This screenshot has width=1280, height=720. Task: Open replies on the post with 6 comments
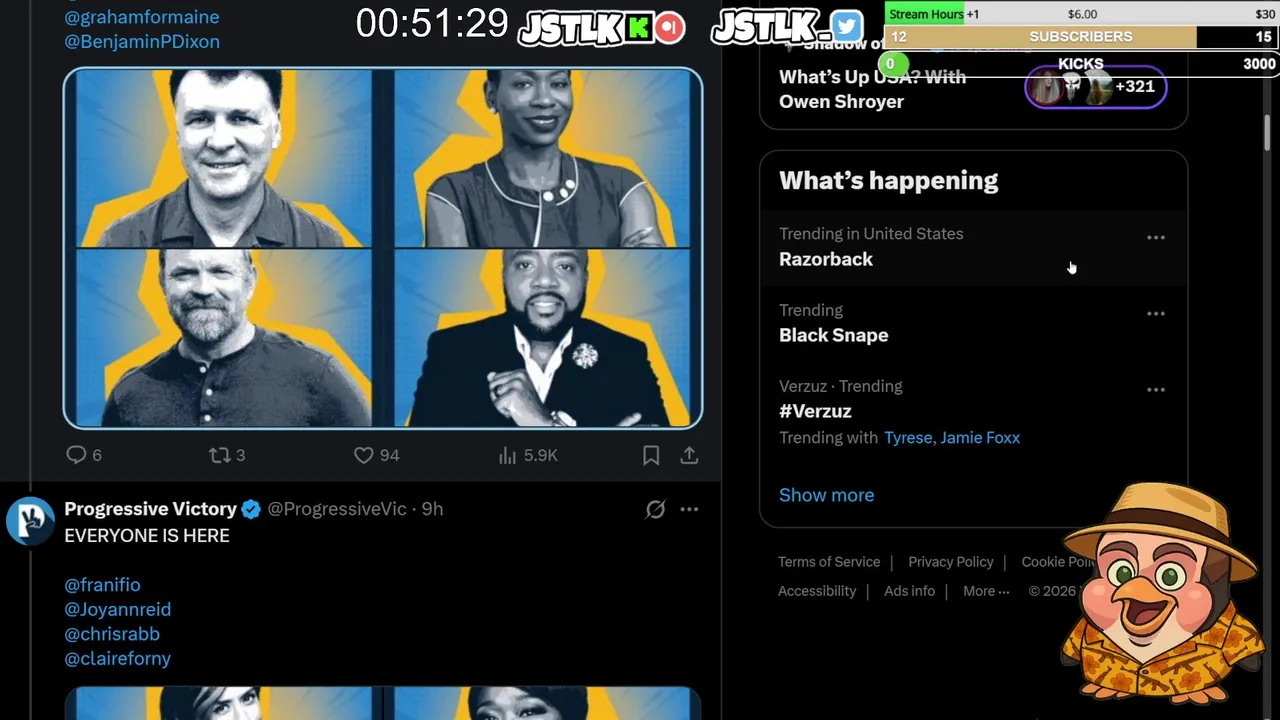pyautogui.click(x=84, y=455)
